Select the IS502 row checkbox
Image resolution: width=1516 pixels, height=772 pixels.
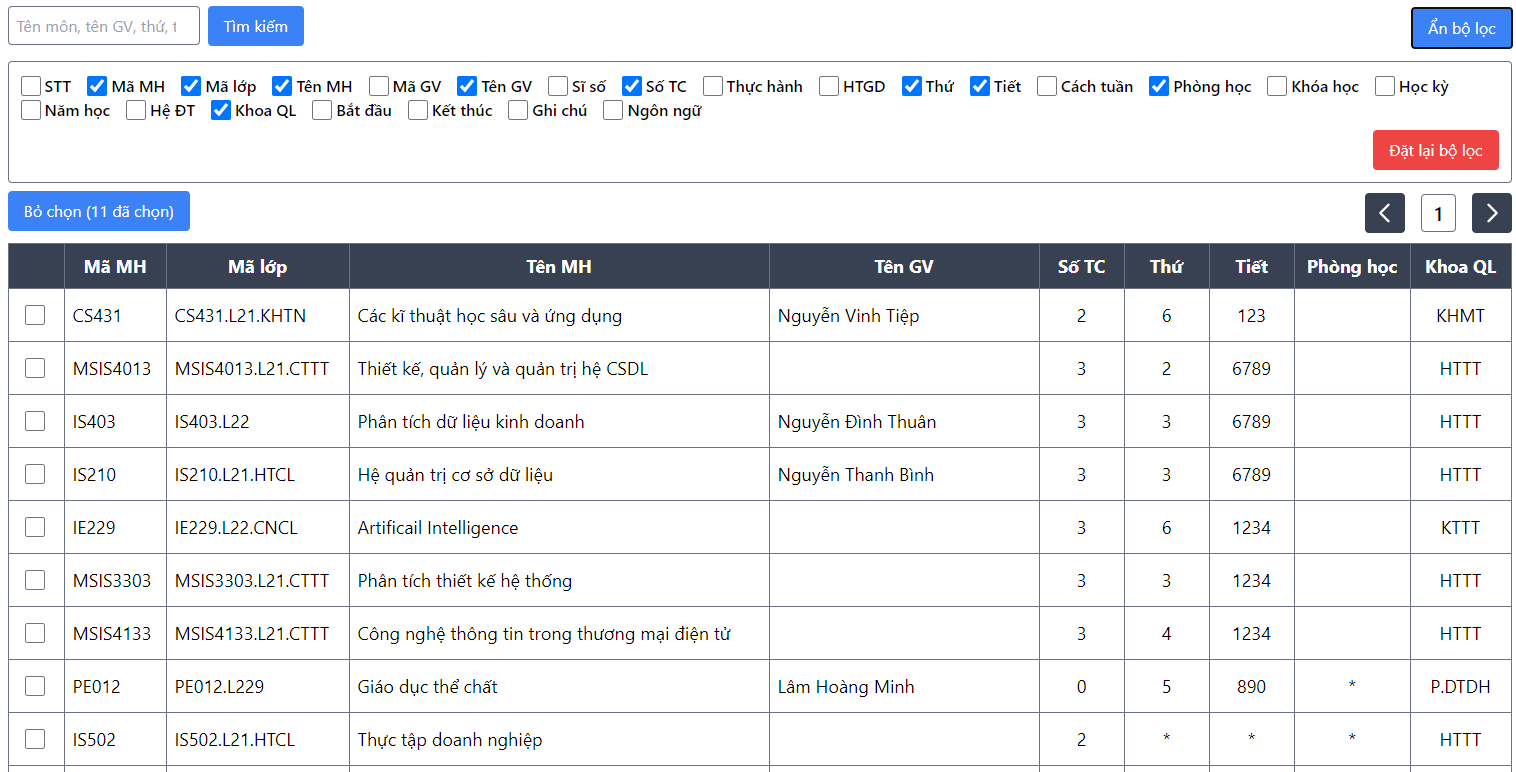[x=35, y=739]
